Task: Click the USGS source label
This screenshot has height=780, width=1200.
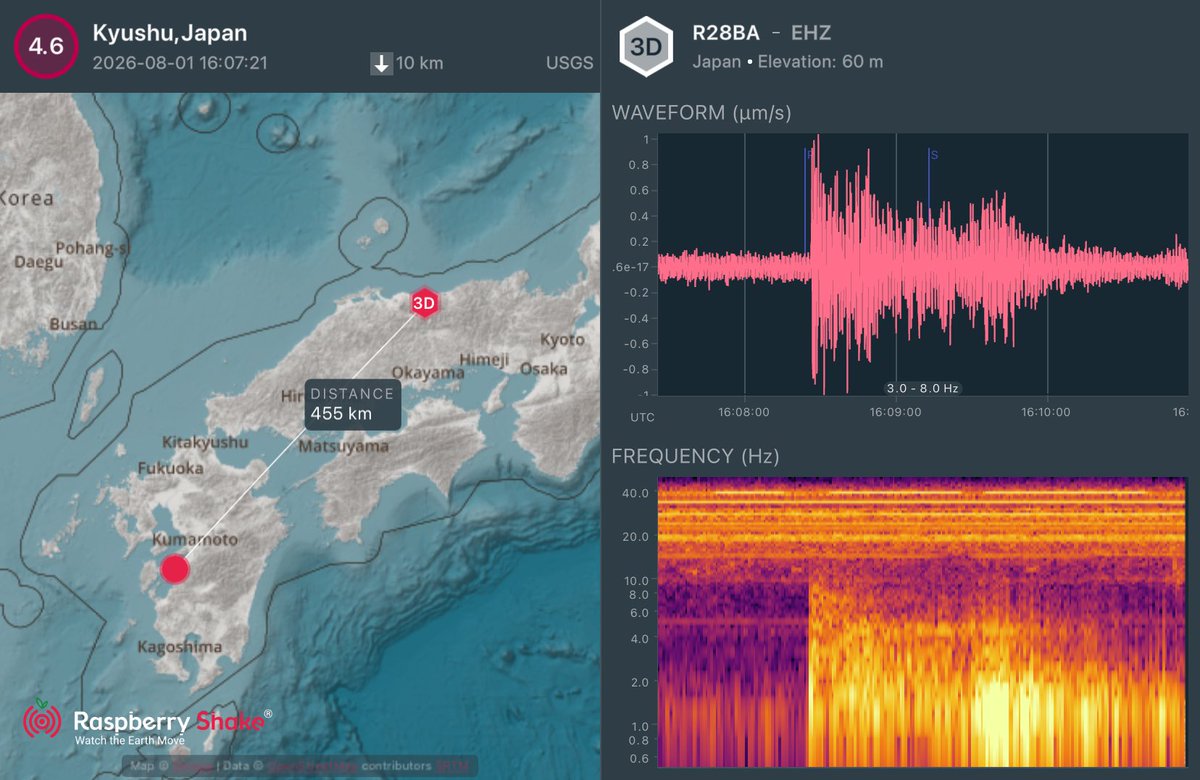Action: pyautogui.click(x=570, y=63)
